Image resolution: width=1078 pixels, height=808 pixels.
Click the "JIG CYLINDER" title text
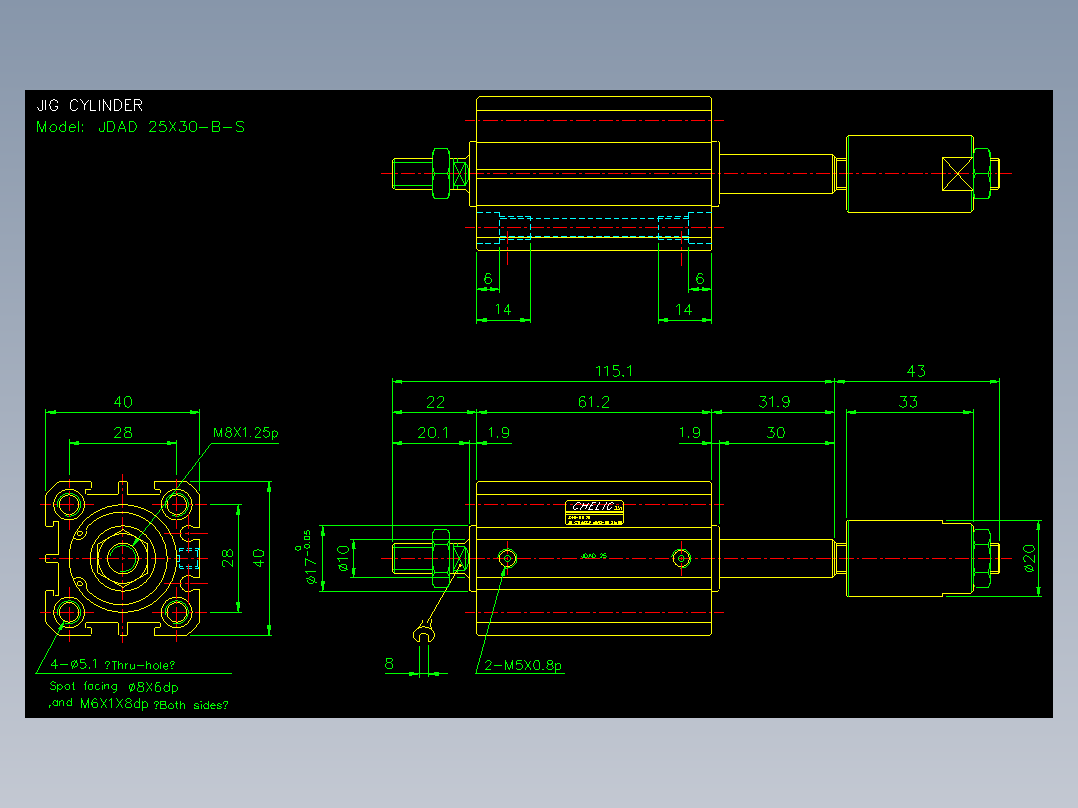90,105
